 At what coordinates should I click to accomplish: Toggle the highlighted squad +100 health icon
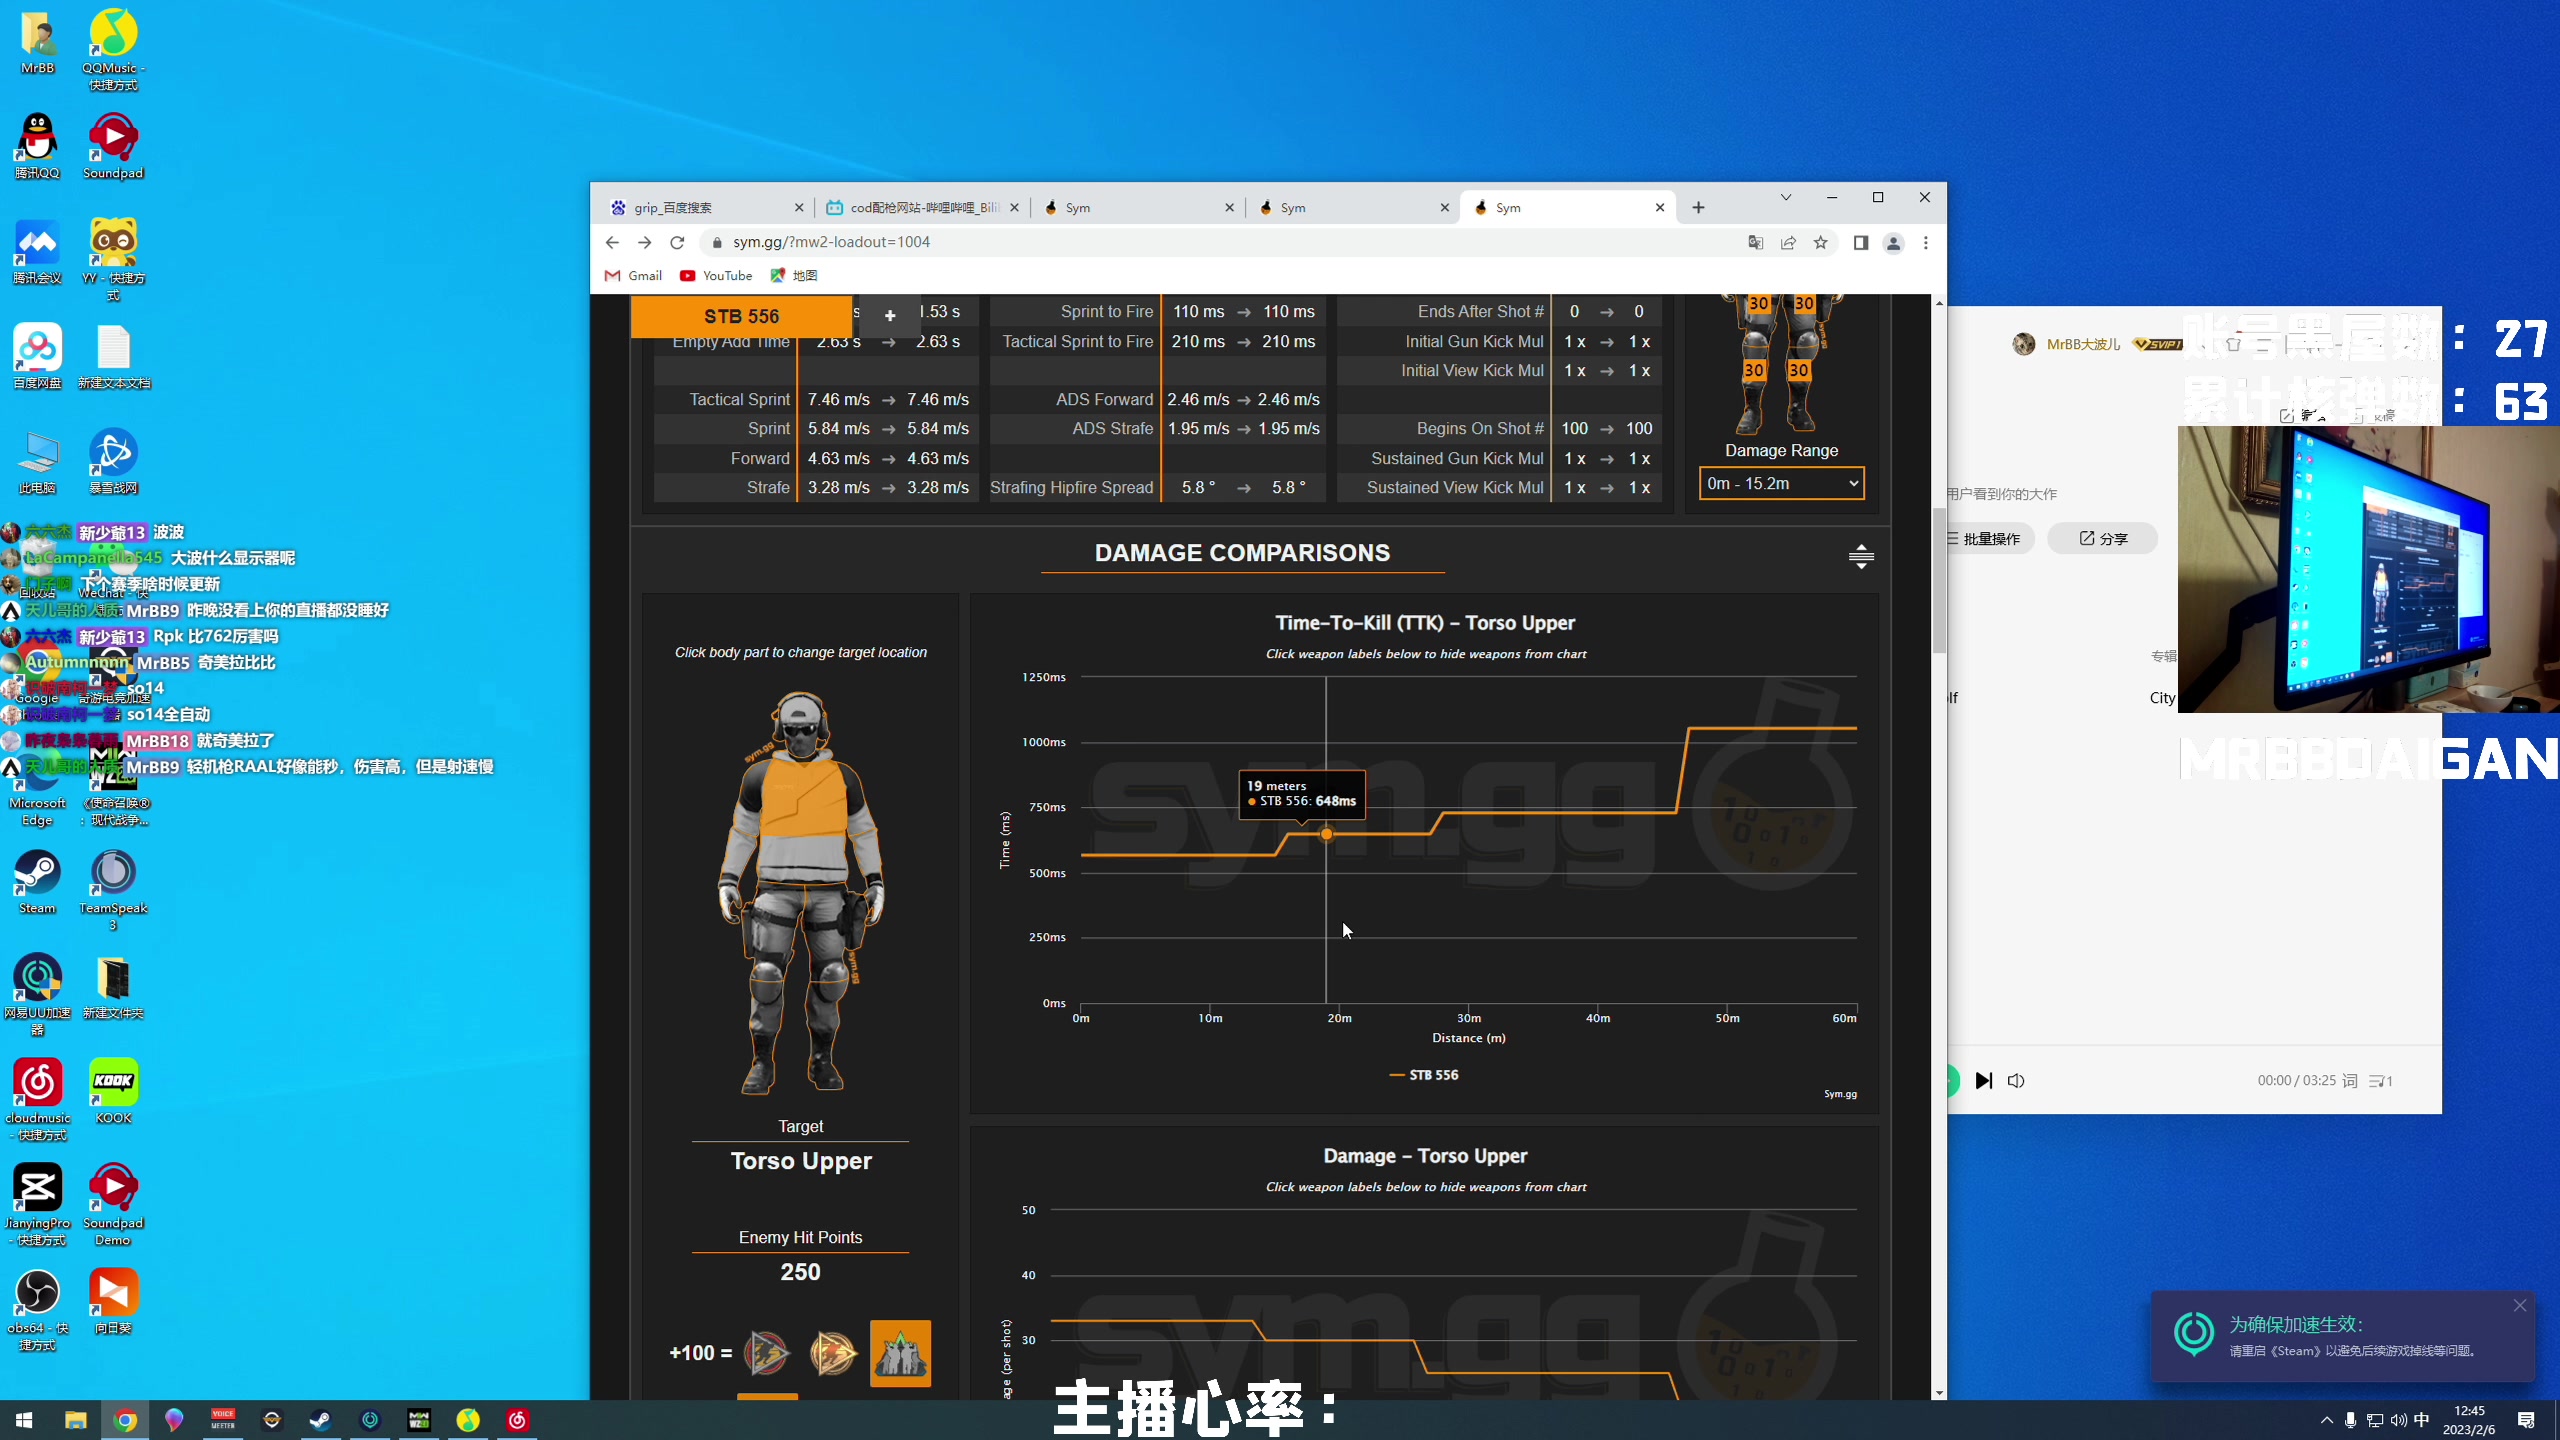coord(900,1353)
